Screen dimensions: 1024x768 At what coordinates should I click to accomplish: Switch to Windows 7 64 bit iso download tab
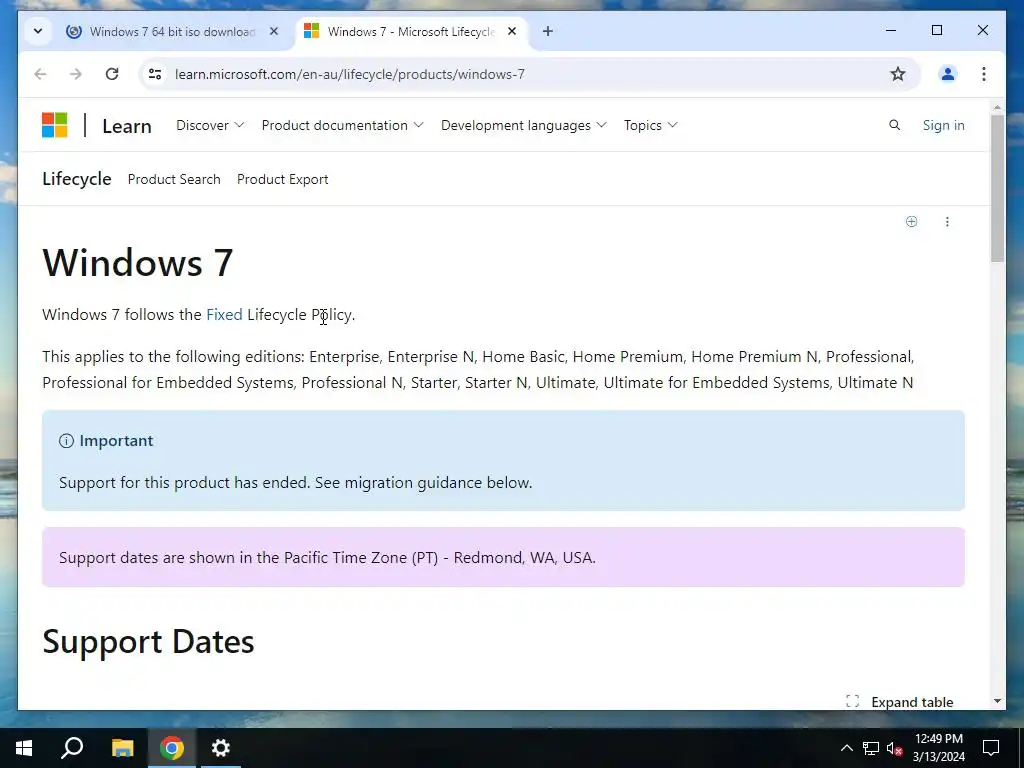pos(172,31)
